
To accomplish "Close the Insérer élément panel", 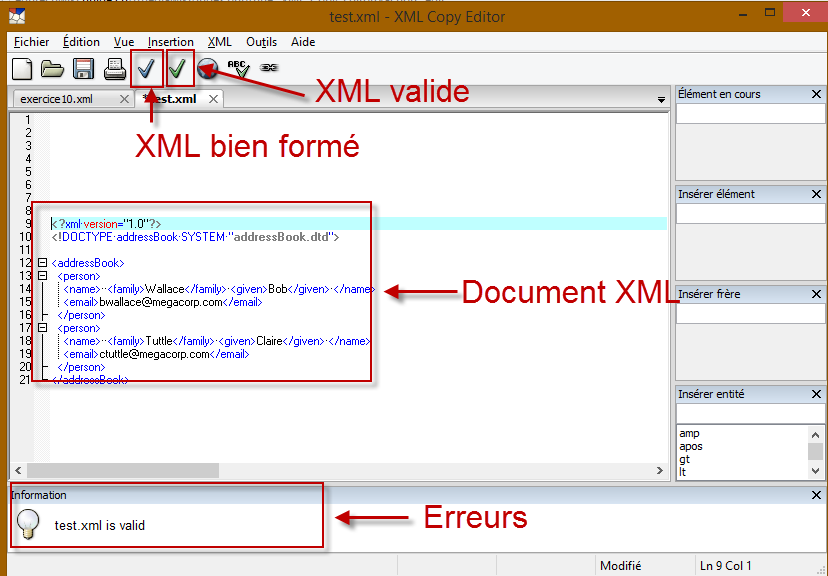I will point(816,194).
